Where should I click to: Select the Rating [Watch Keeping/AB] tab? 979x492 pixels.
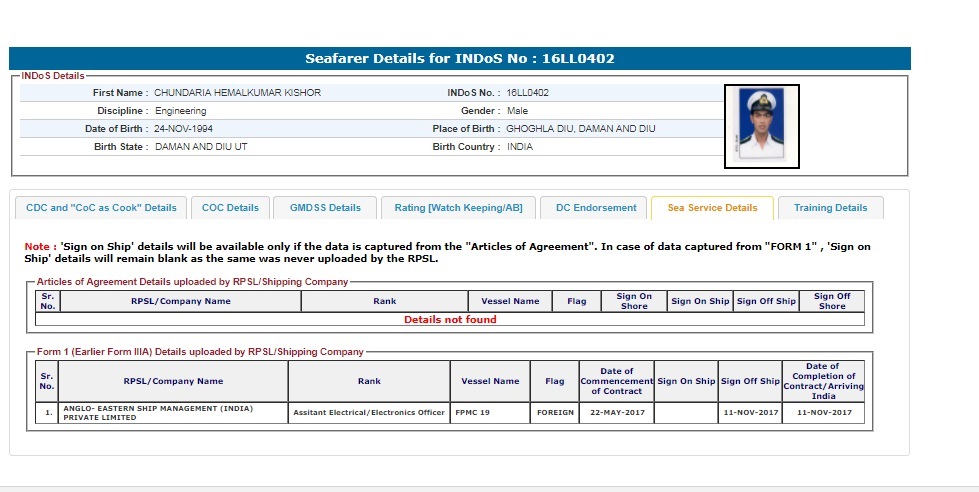coord(458,208)
